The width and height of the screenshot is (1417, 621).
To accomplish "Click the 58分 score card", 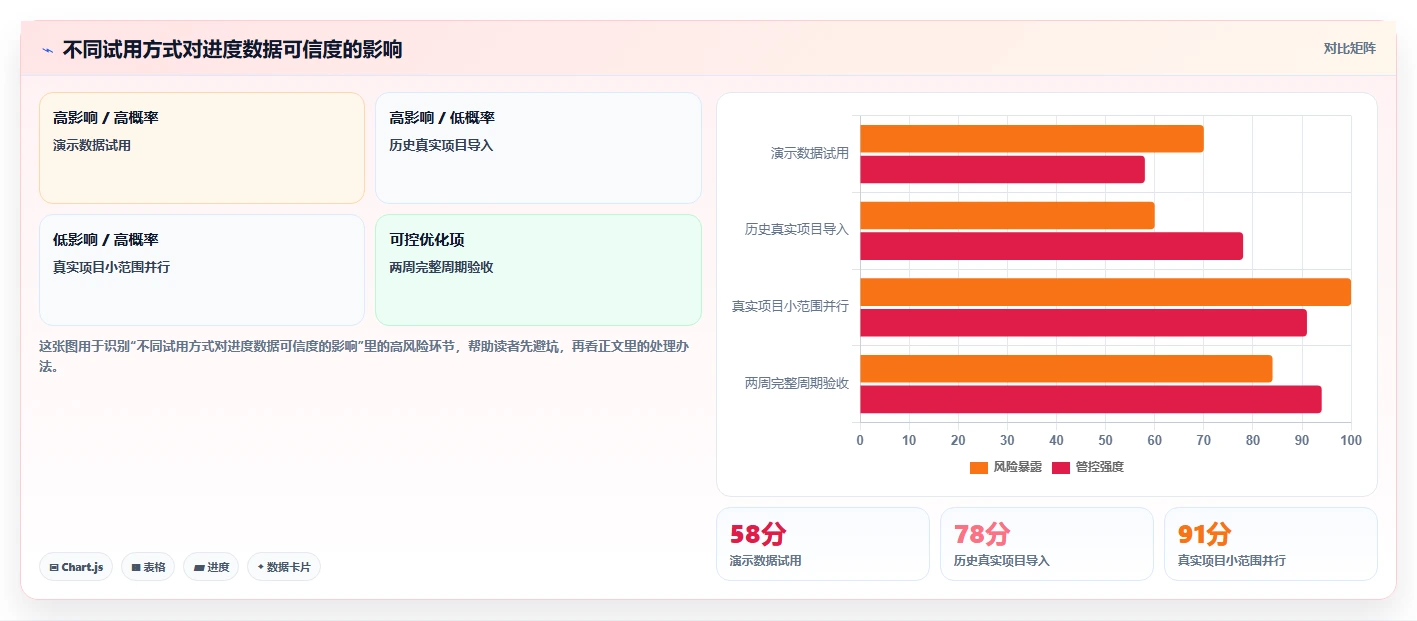I will click(x=823, y=544).
